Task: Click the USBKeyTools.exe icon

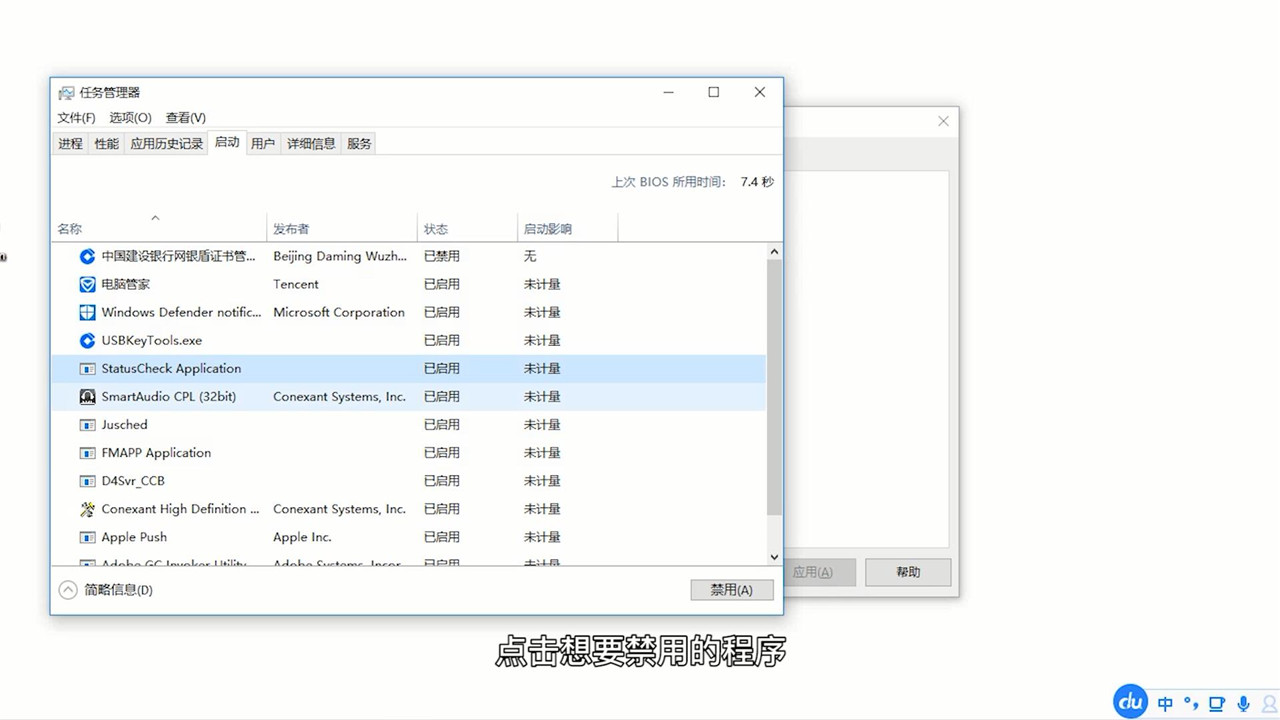Action: 87,340
